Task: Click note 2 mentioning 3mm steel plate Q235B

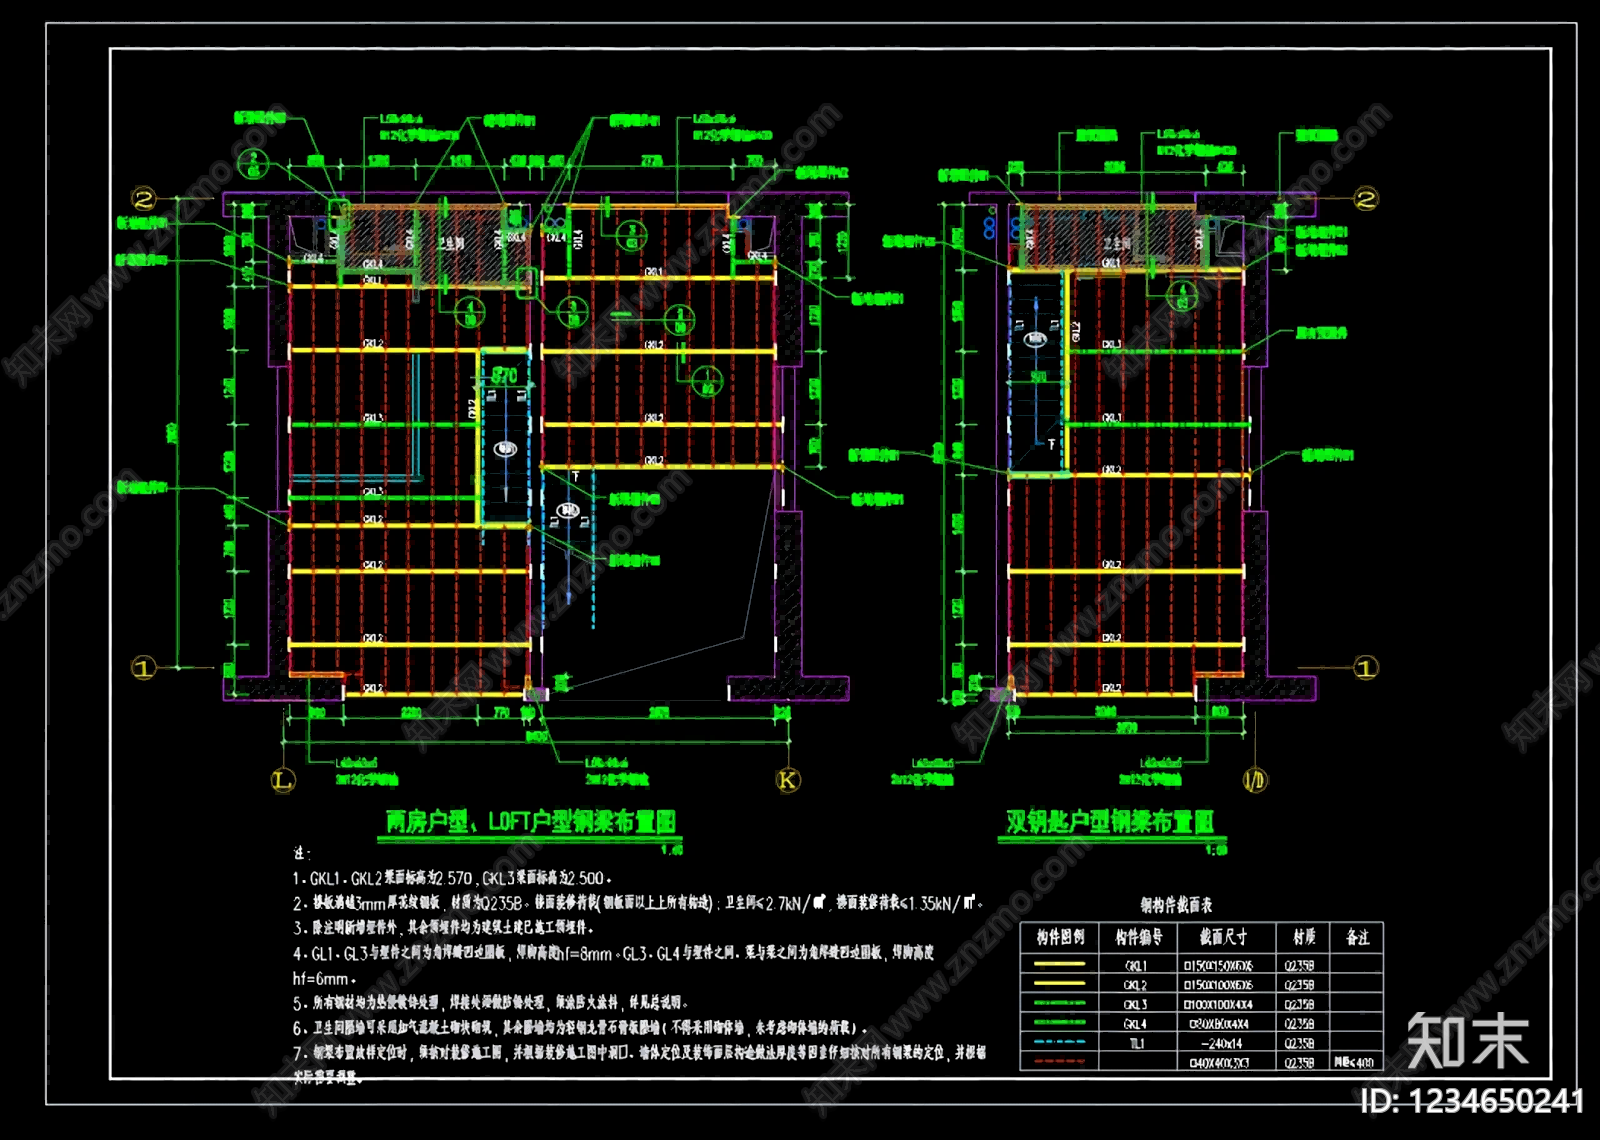Action: tap(638, 903)
